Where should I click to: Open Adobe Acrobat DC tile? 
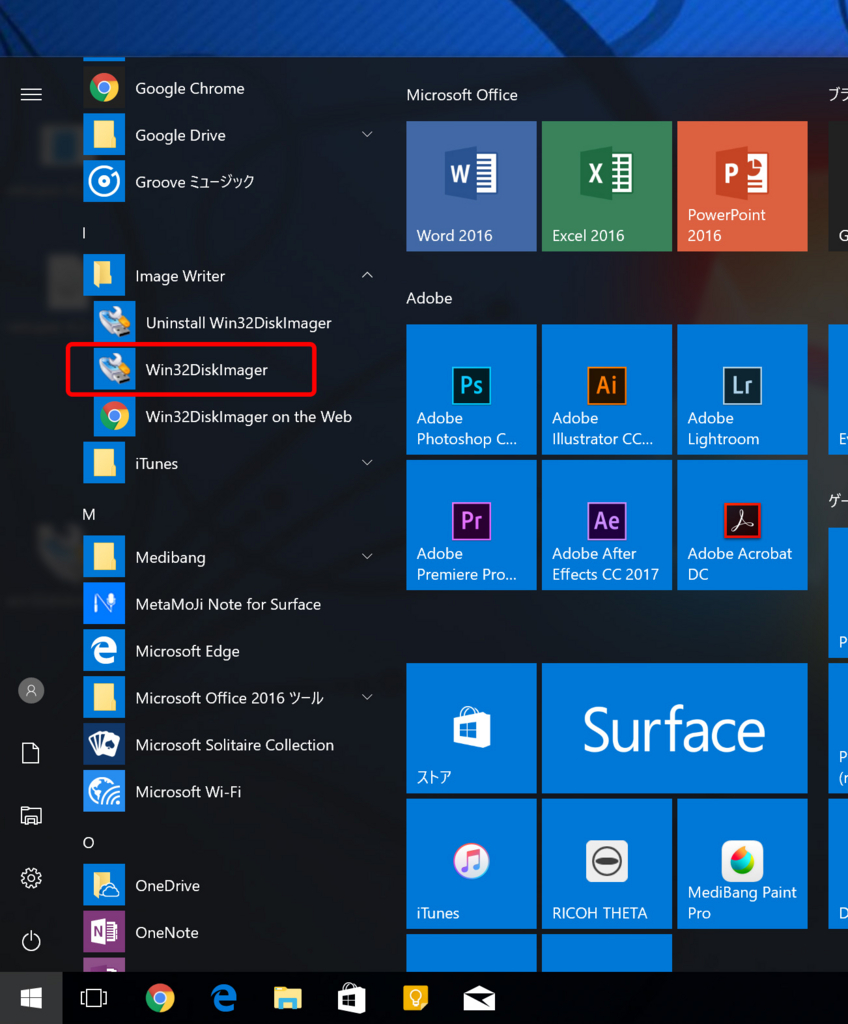pos(742,525)
